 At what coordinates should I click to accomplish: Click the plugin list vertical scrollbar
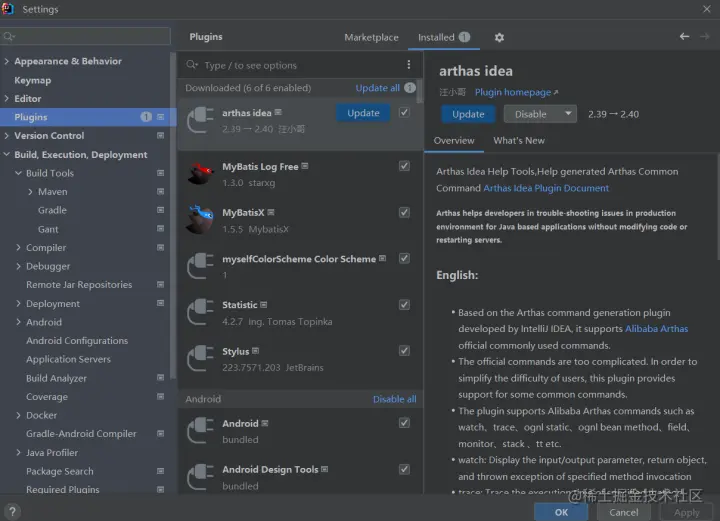419,90
